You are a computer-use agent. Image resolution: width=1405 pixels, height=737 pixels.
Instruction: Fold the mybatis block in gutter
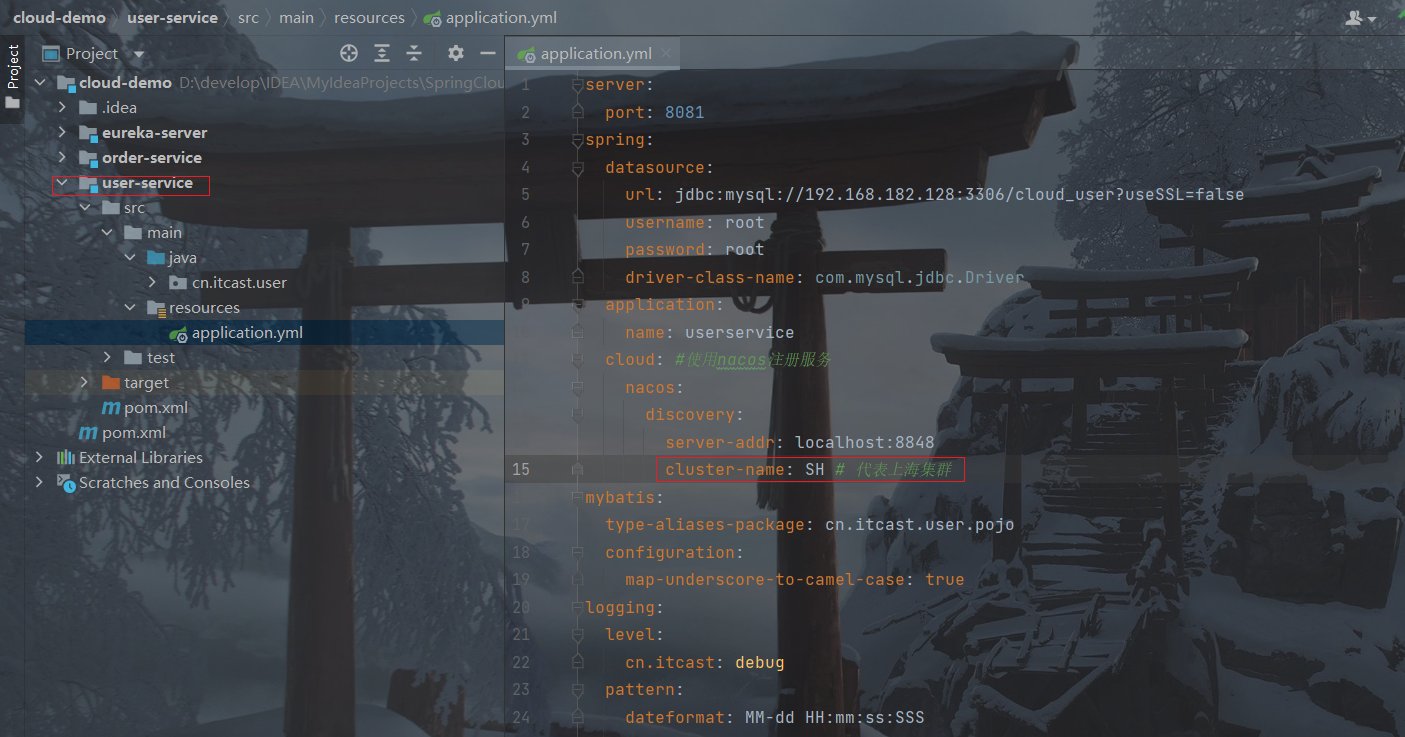click(x=577, y=497)
